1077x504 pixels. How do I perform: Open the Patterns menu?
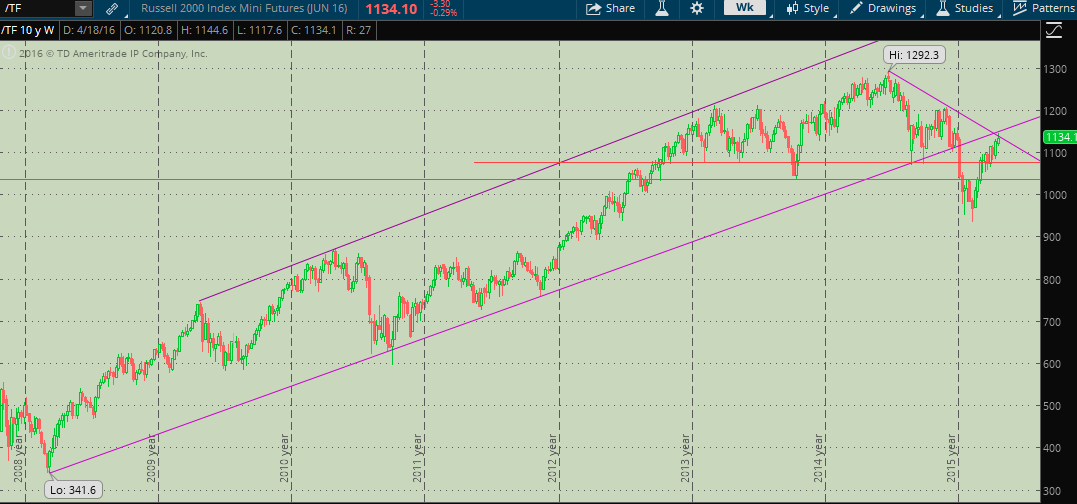point(1044,8)
